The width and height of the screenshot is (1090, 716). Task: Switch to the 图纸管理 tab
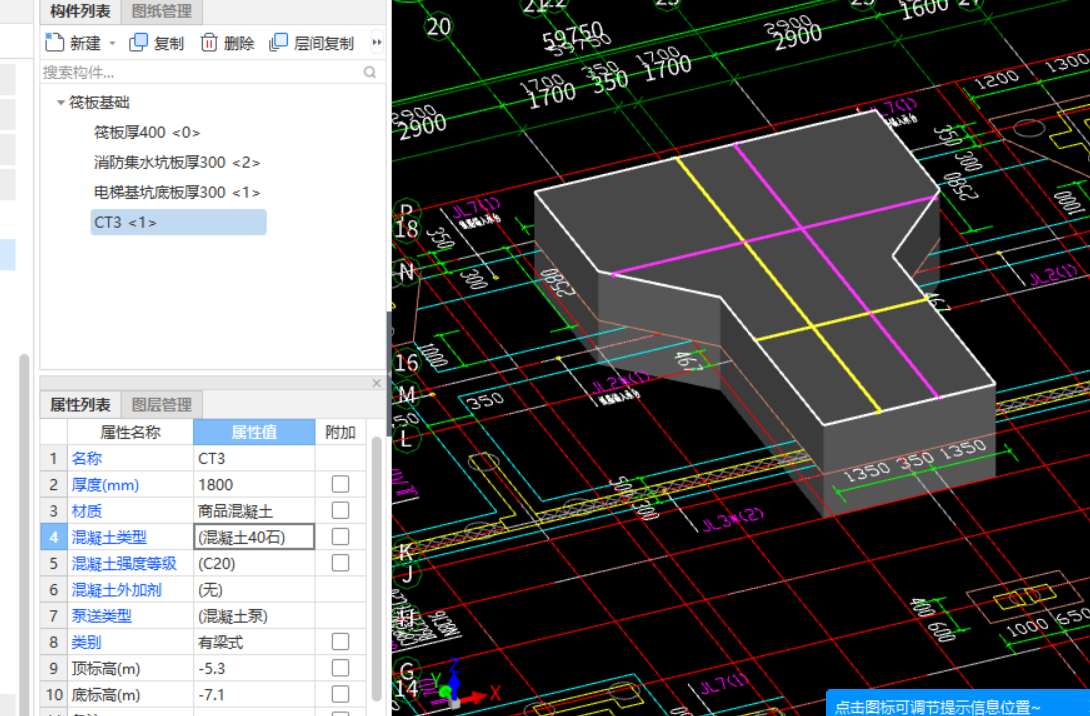point(161,11)
